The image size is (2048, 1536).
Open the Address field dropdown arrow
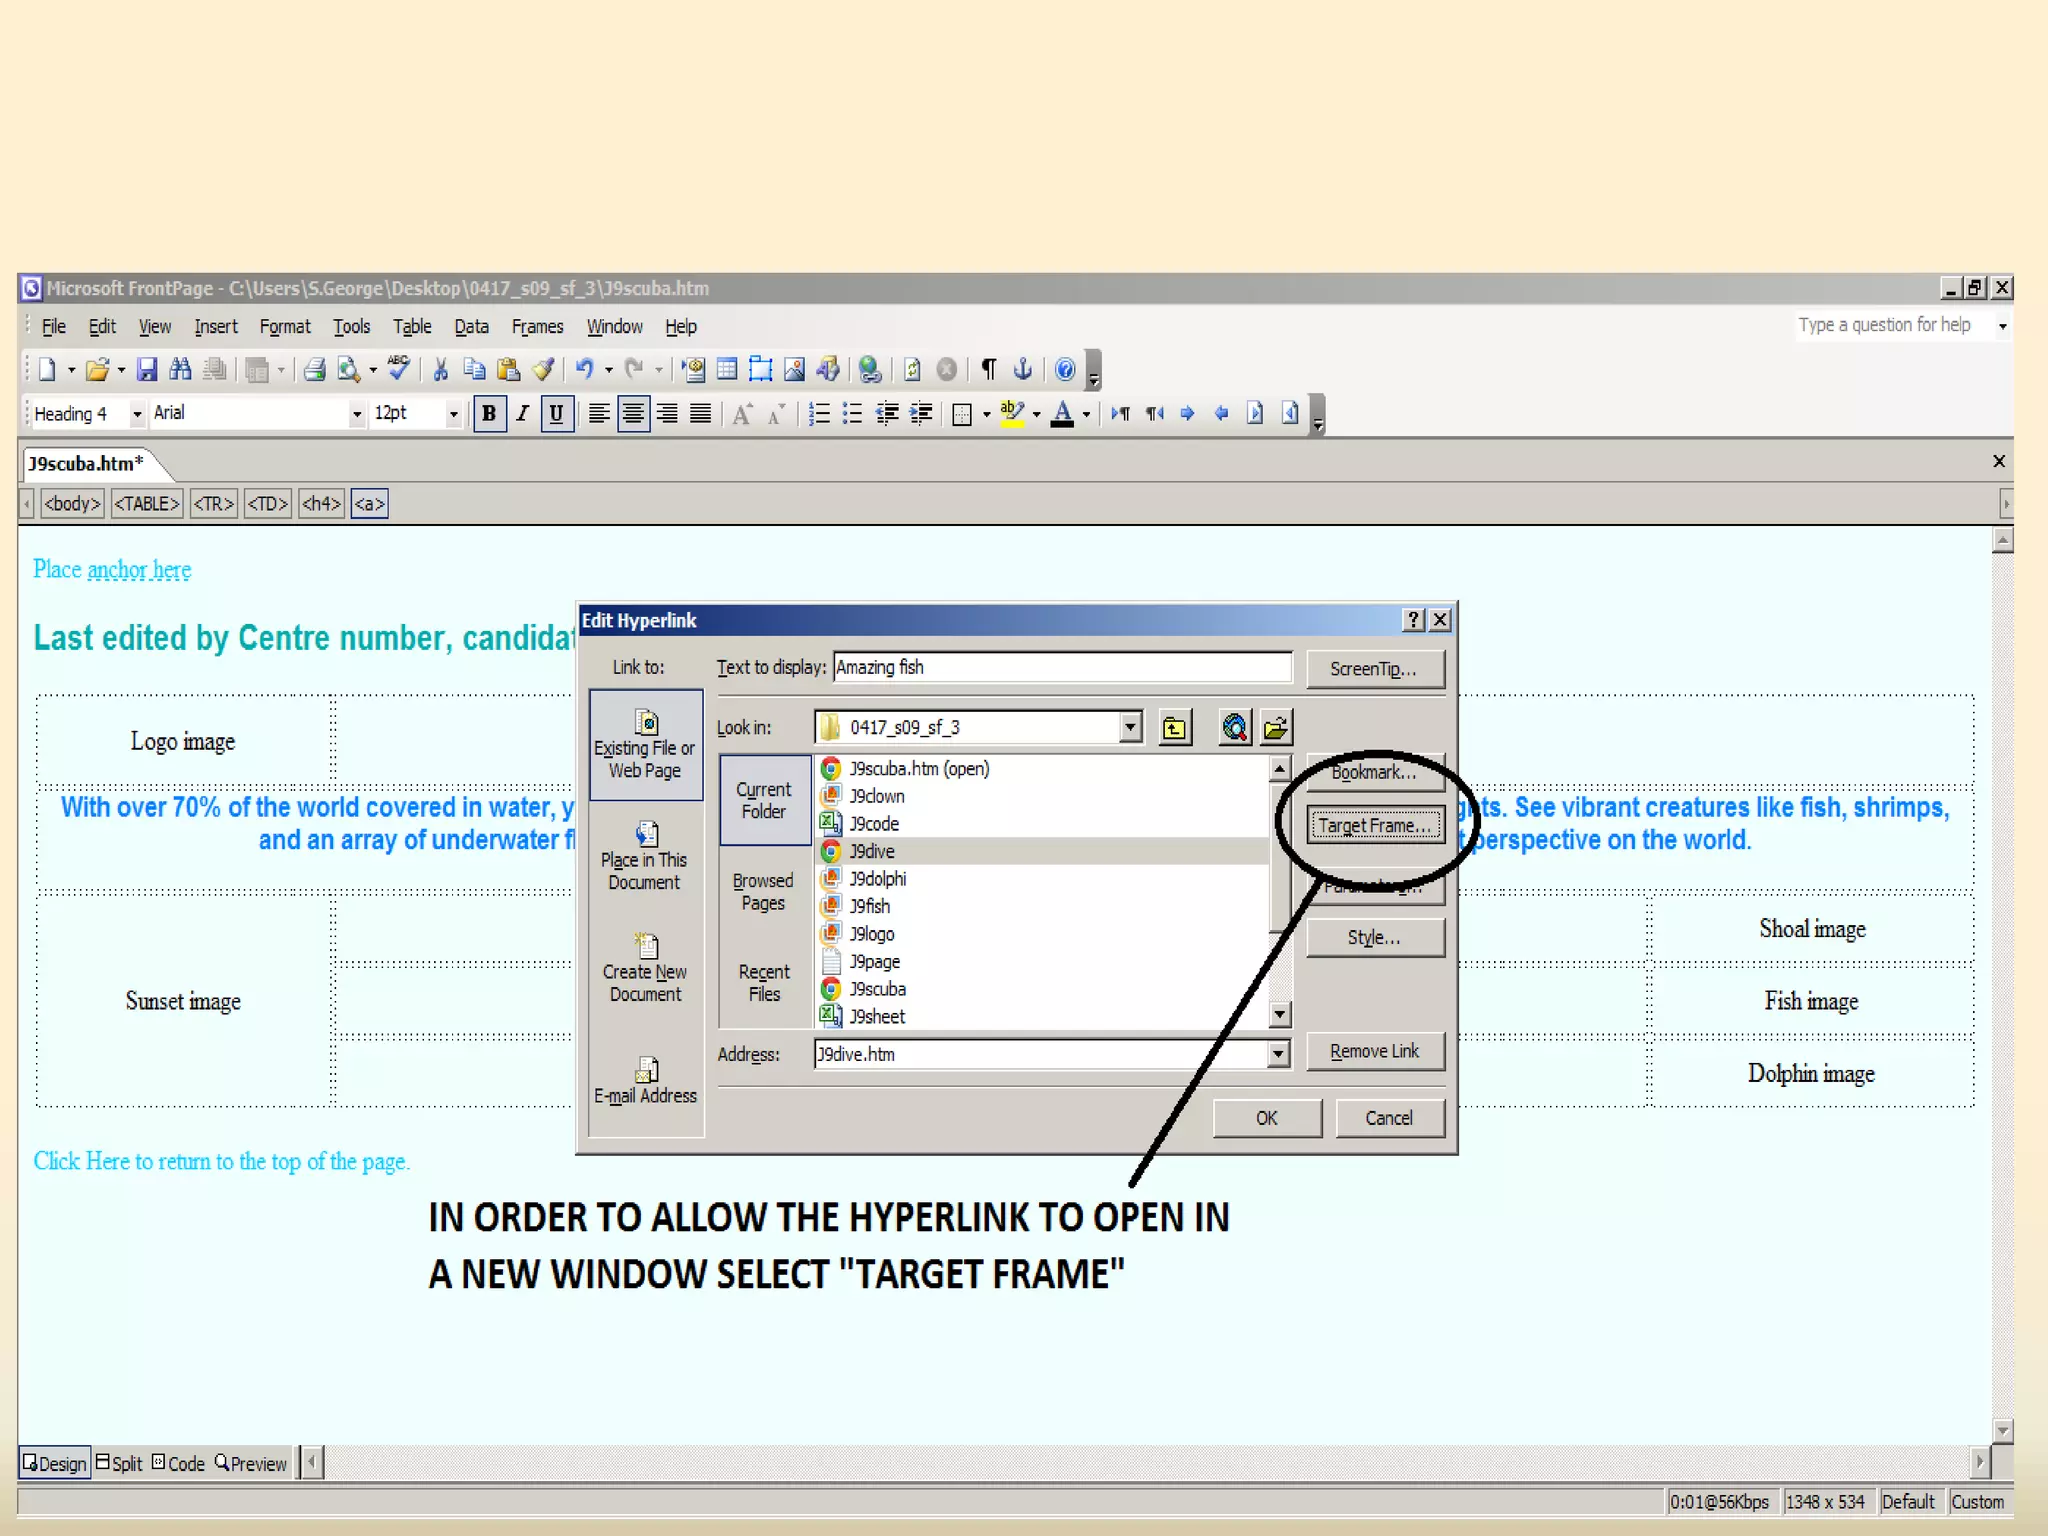coord(1277,1054)
